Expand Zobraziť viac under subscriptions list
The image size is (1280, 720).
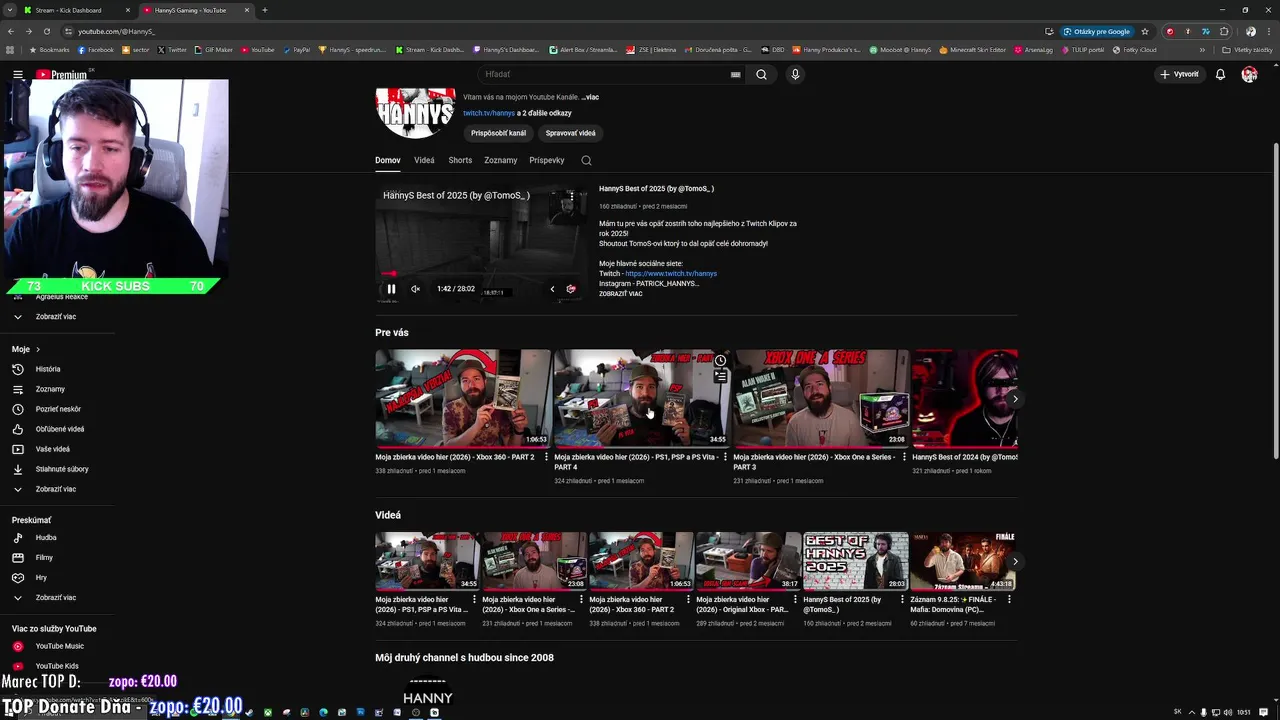point(56,316)
